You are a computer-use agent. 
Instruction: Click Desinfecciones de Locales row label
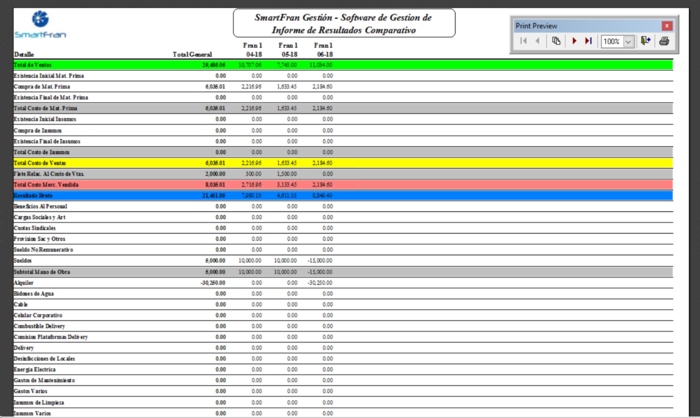[45, 359]
